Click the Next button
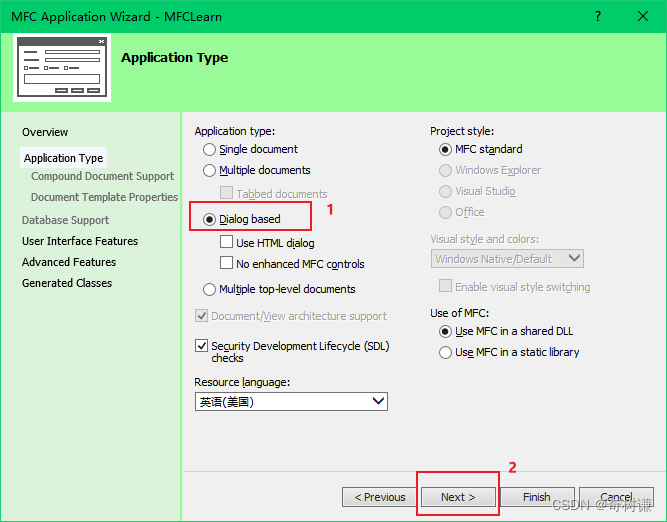The image size is (667, 522). [x=458, y=497]
